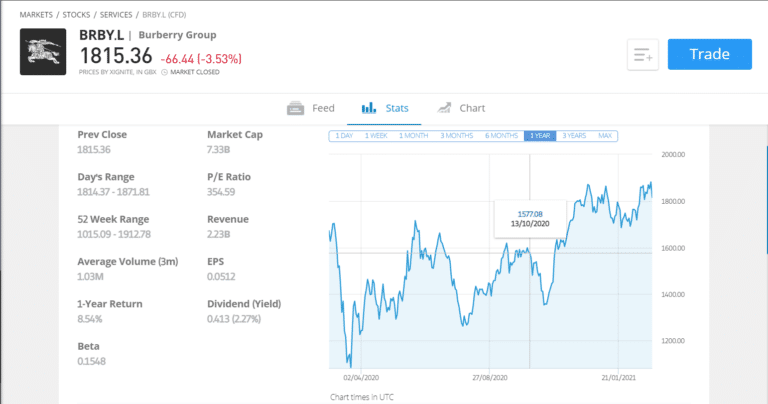Open the Feed tab
Image resolution: width=768 pixels, height=404 pixels.
[x=311, y=108]
